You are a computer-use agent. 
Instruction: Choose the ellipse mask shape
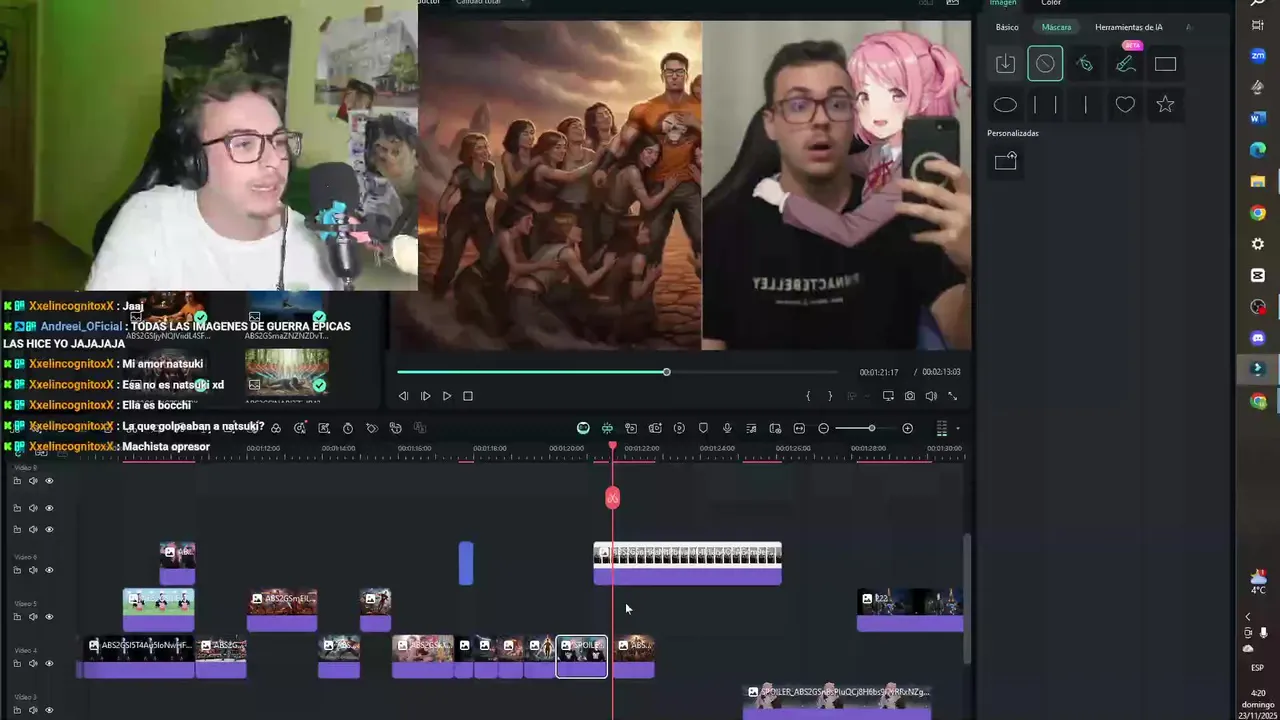1005,104
